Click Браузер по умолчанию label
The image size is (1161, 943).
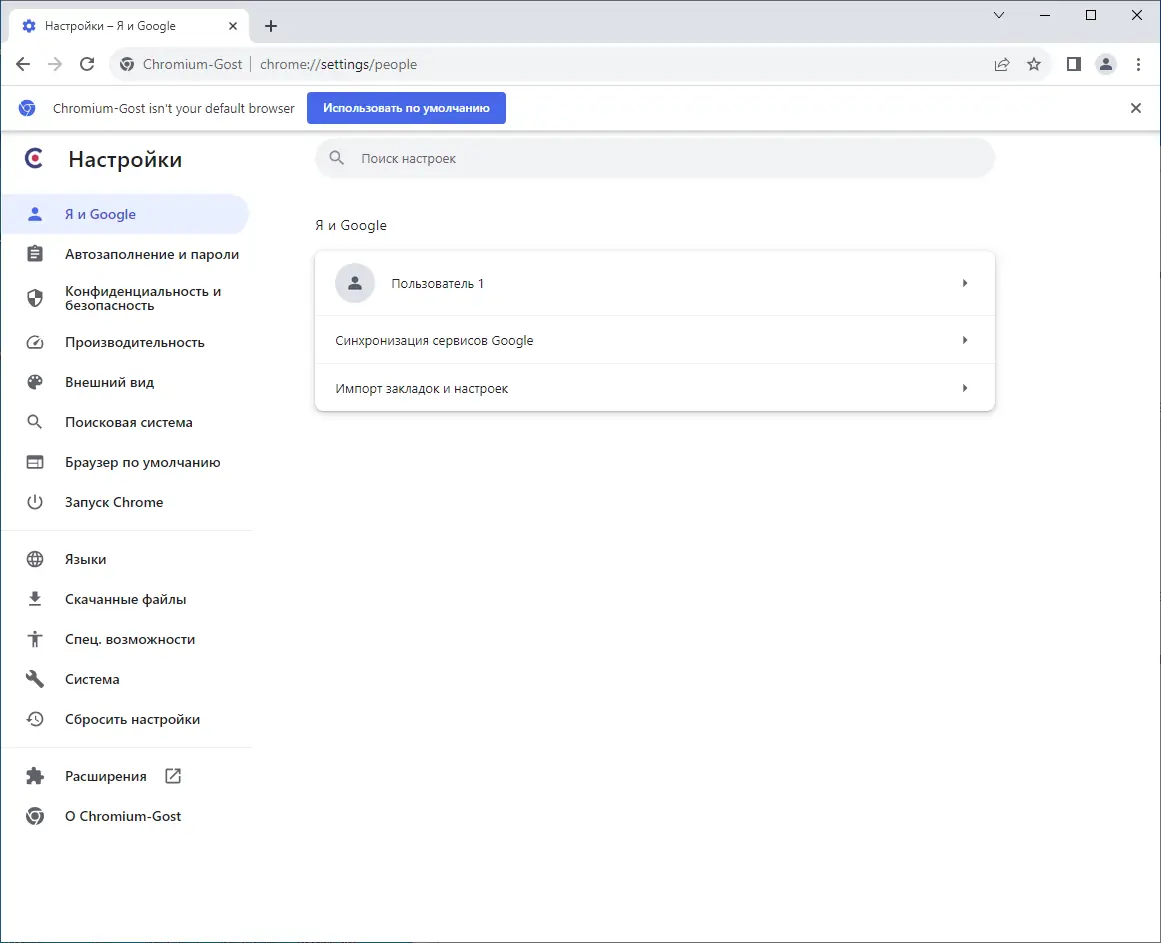[143, 462]
